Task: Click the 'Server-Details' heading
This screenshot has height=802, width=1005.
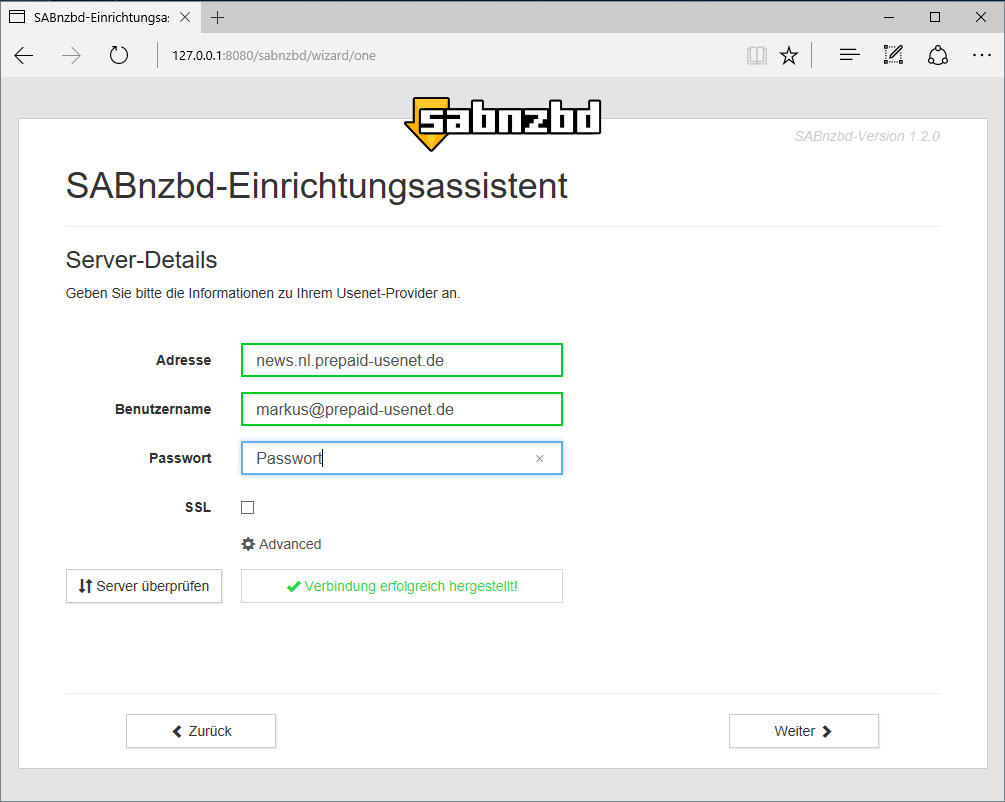Action: (142, 260)
